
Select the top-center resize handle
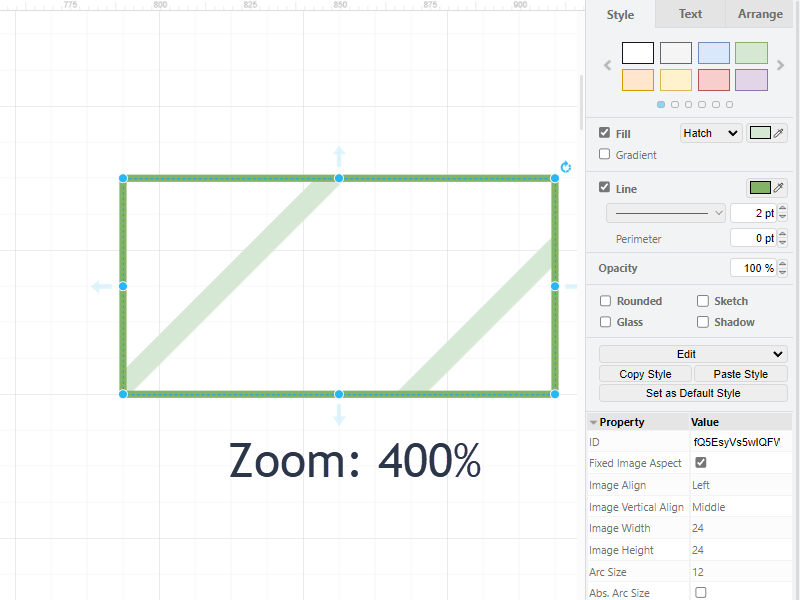tap(339, 178)
